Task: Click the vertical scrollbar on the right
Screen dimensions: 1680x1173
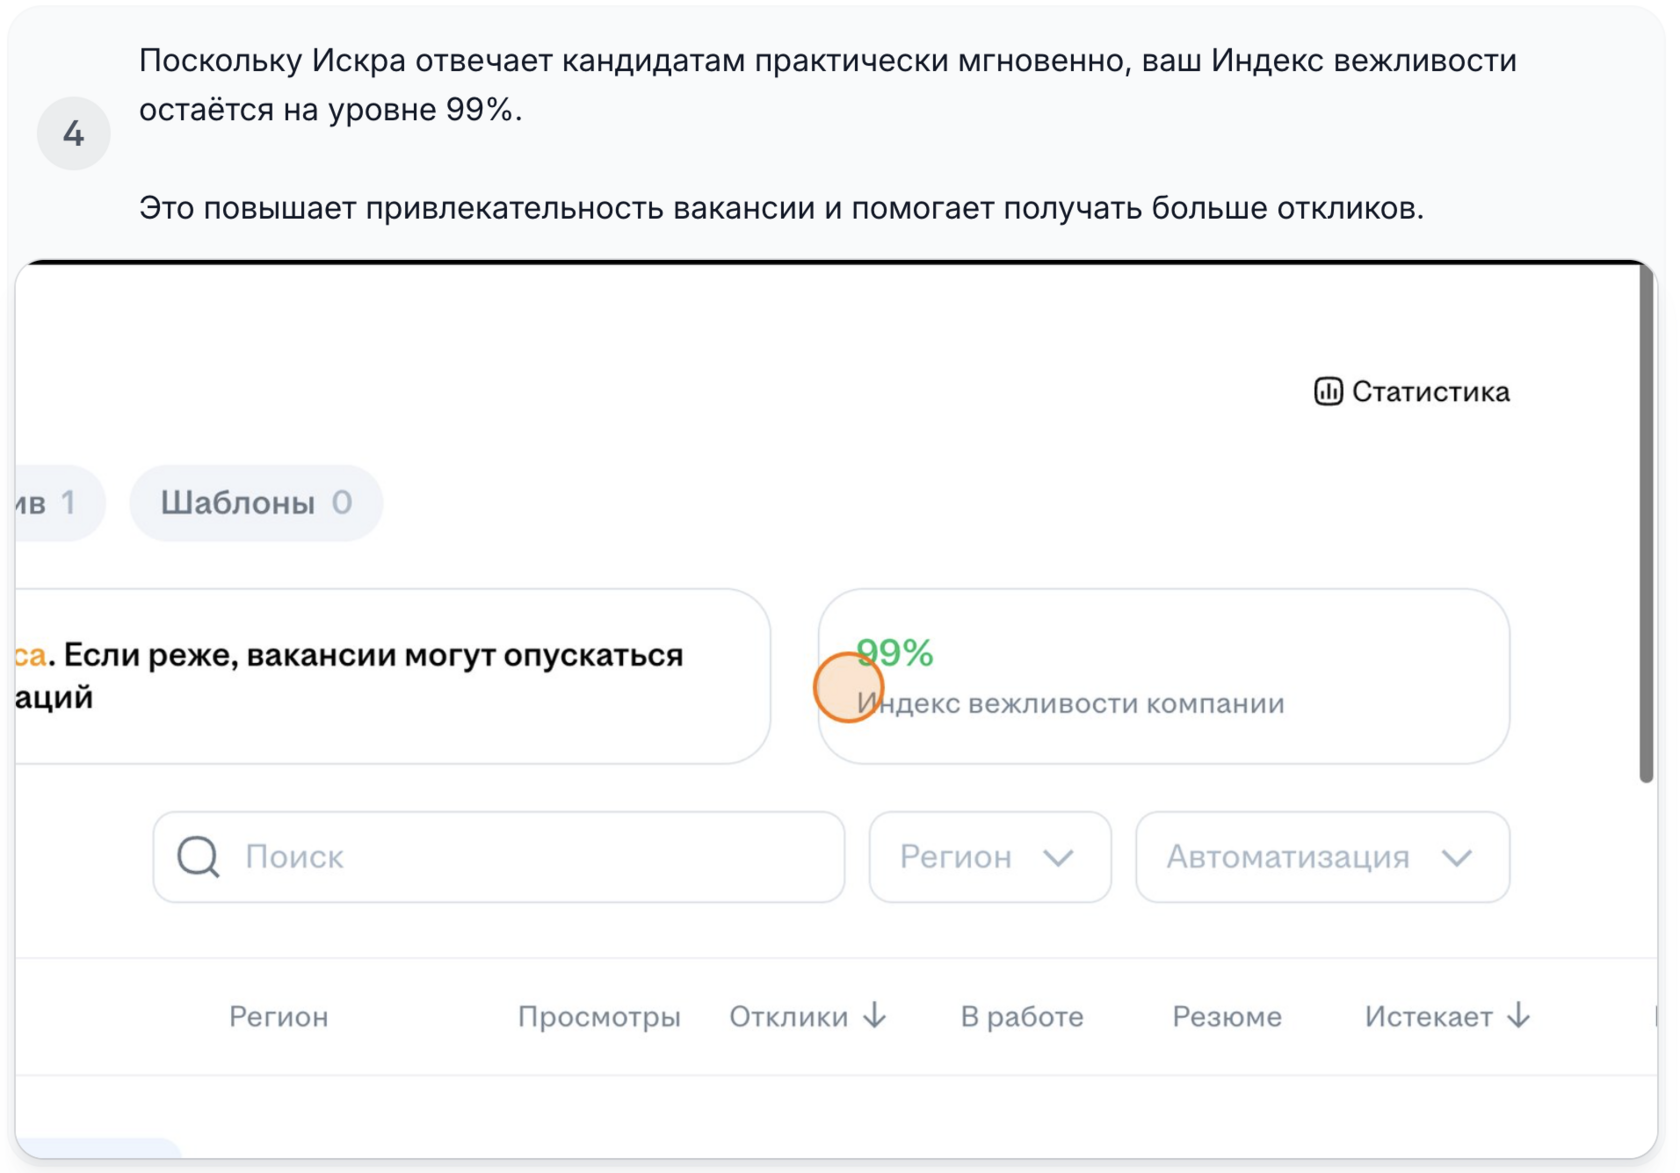Action: [x=1645, y=520]
